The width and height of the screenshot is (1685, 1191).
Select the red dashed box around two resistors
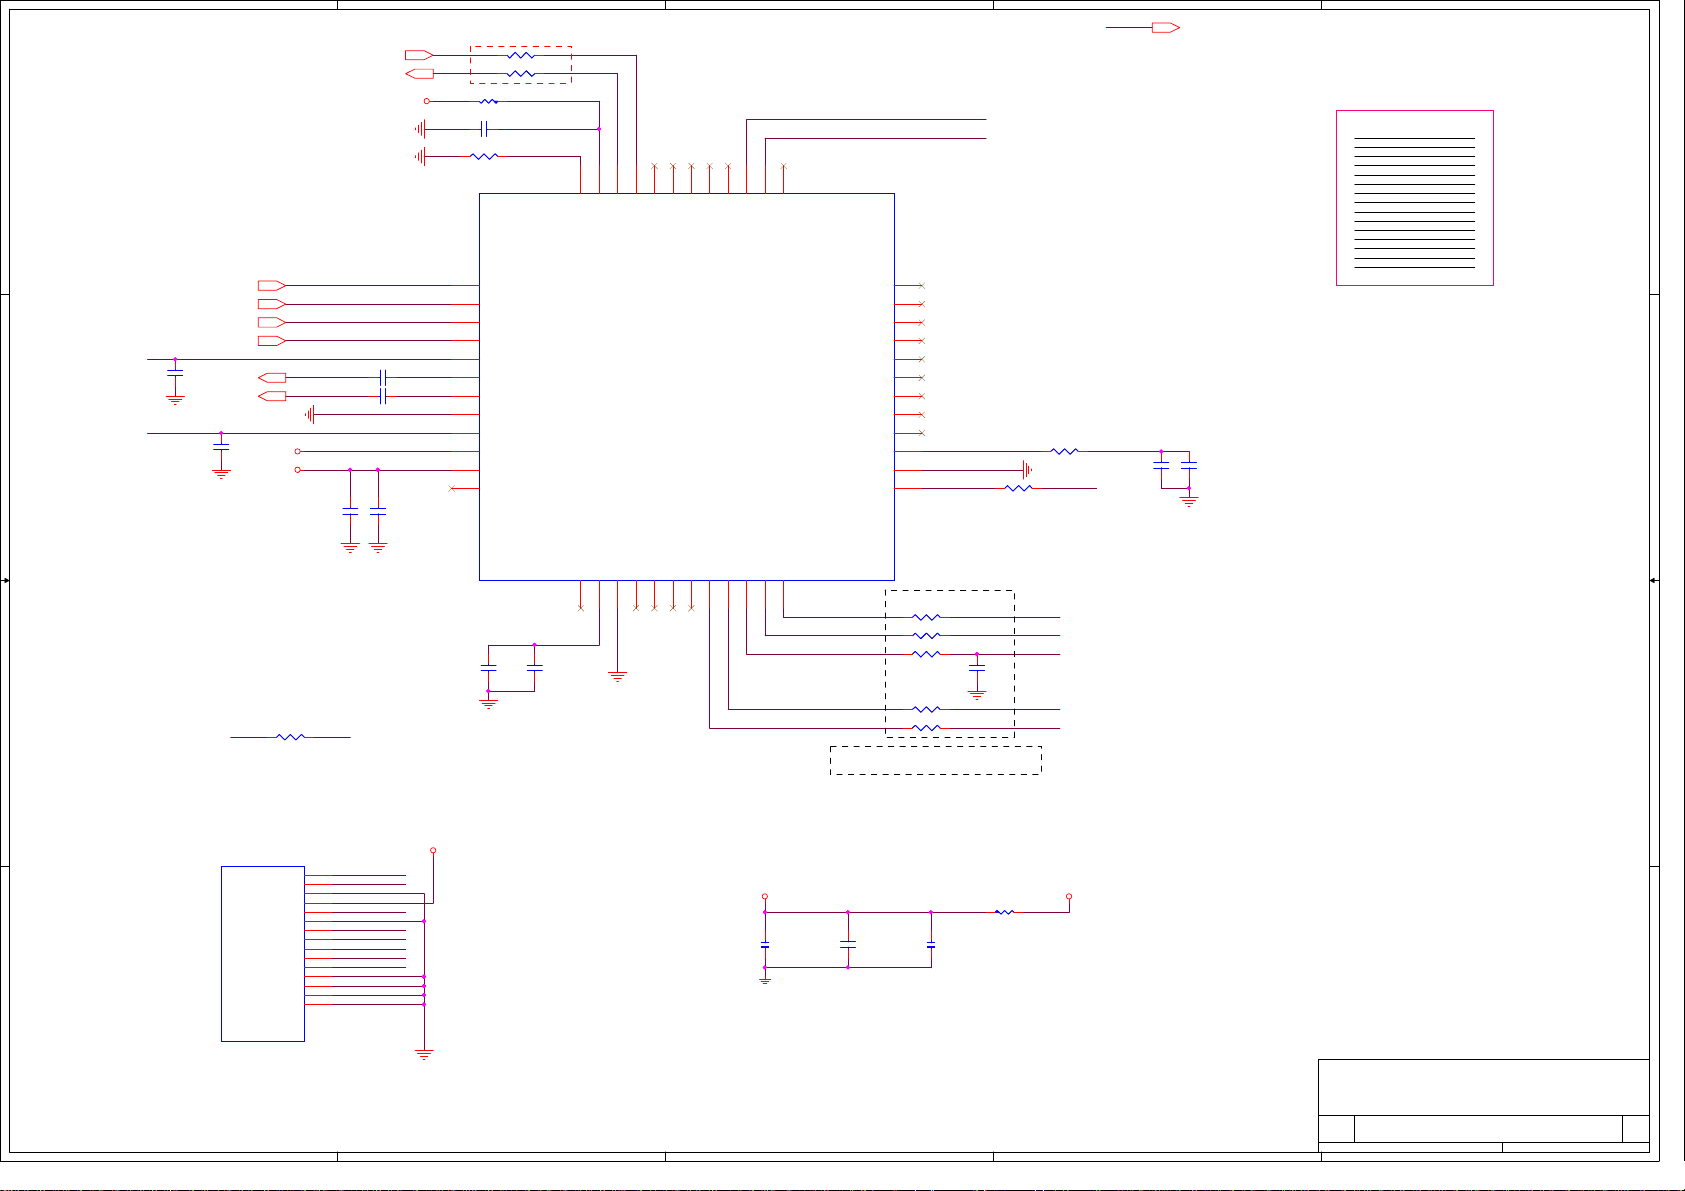click(521, 65)
